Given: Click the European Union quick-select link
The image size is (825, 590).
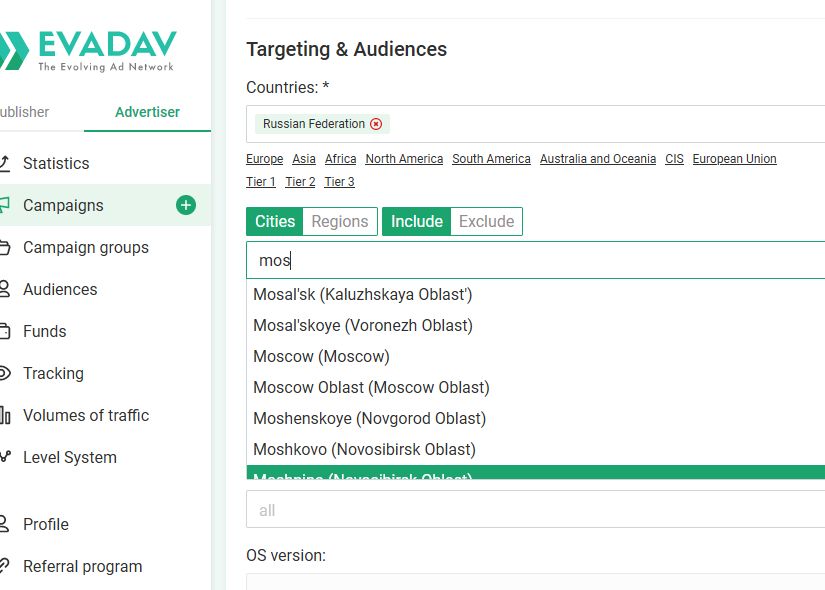Looking at the screenshot, I should 734,159.
